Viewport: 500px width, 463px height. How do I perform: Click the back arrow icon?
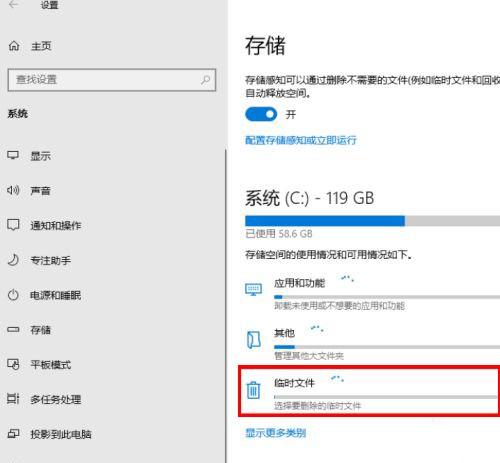(13, 5)
